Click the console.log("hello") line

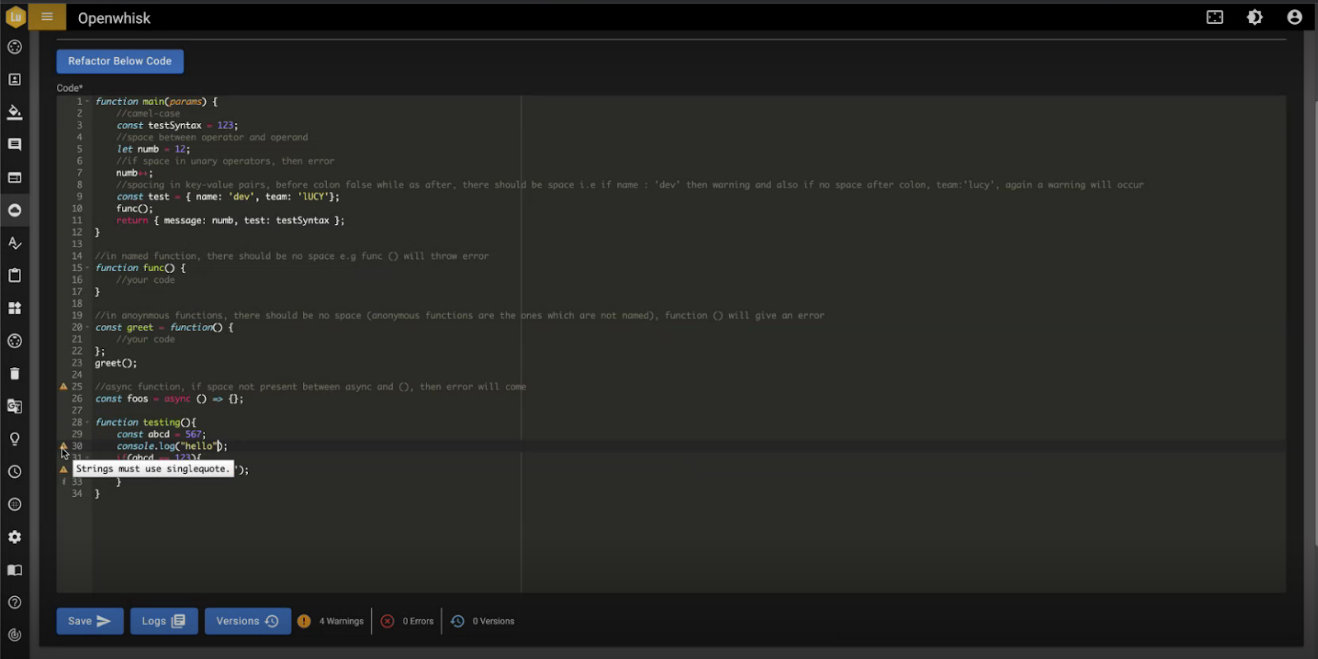coord(172,446)
